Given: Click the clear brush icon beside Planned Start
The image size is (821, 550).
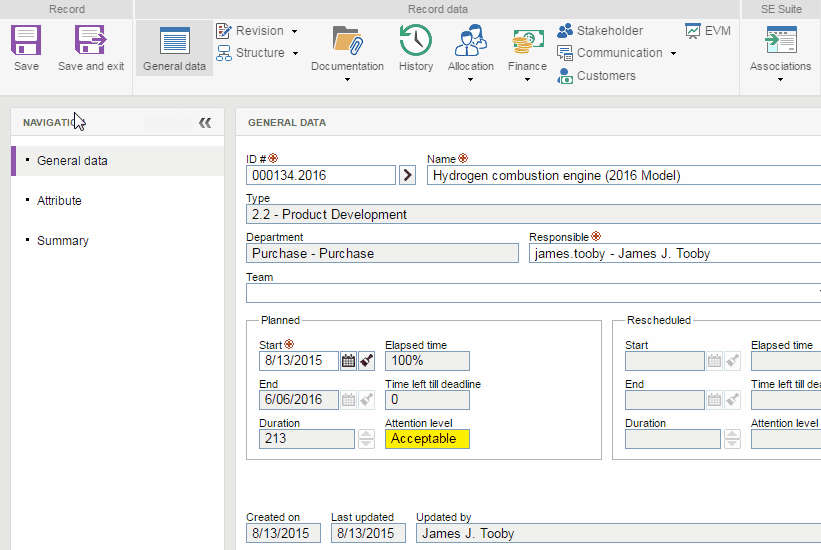Looking at the screenshot, I should [367, 361].
